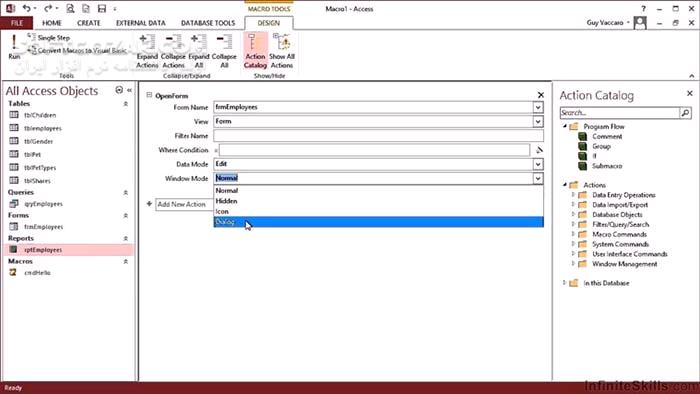Select Comment program flow item

tap(606, 137)
